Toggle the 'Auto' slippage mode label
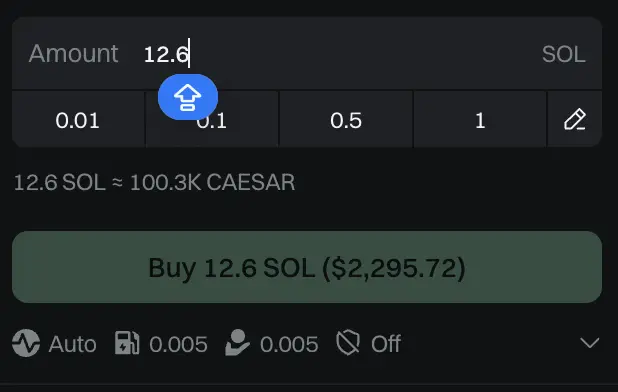This screenshot has width=618, height=392. (72, 344)
